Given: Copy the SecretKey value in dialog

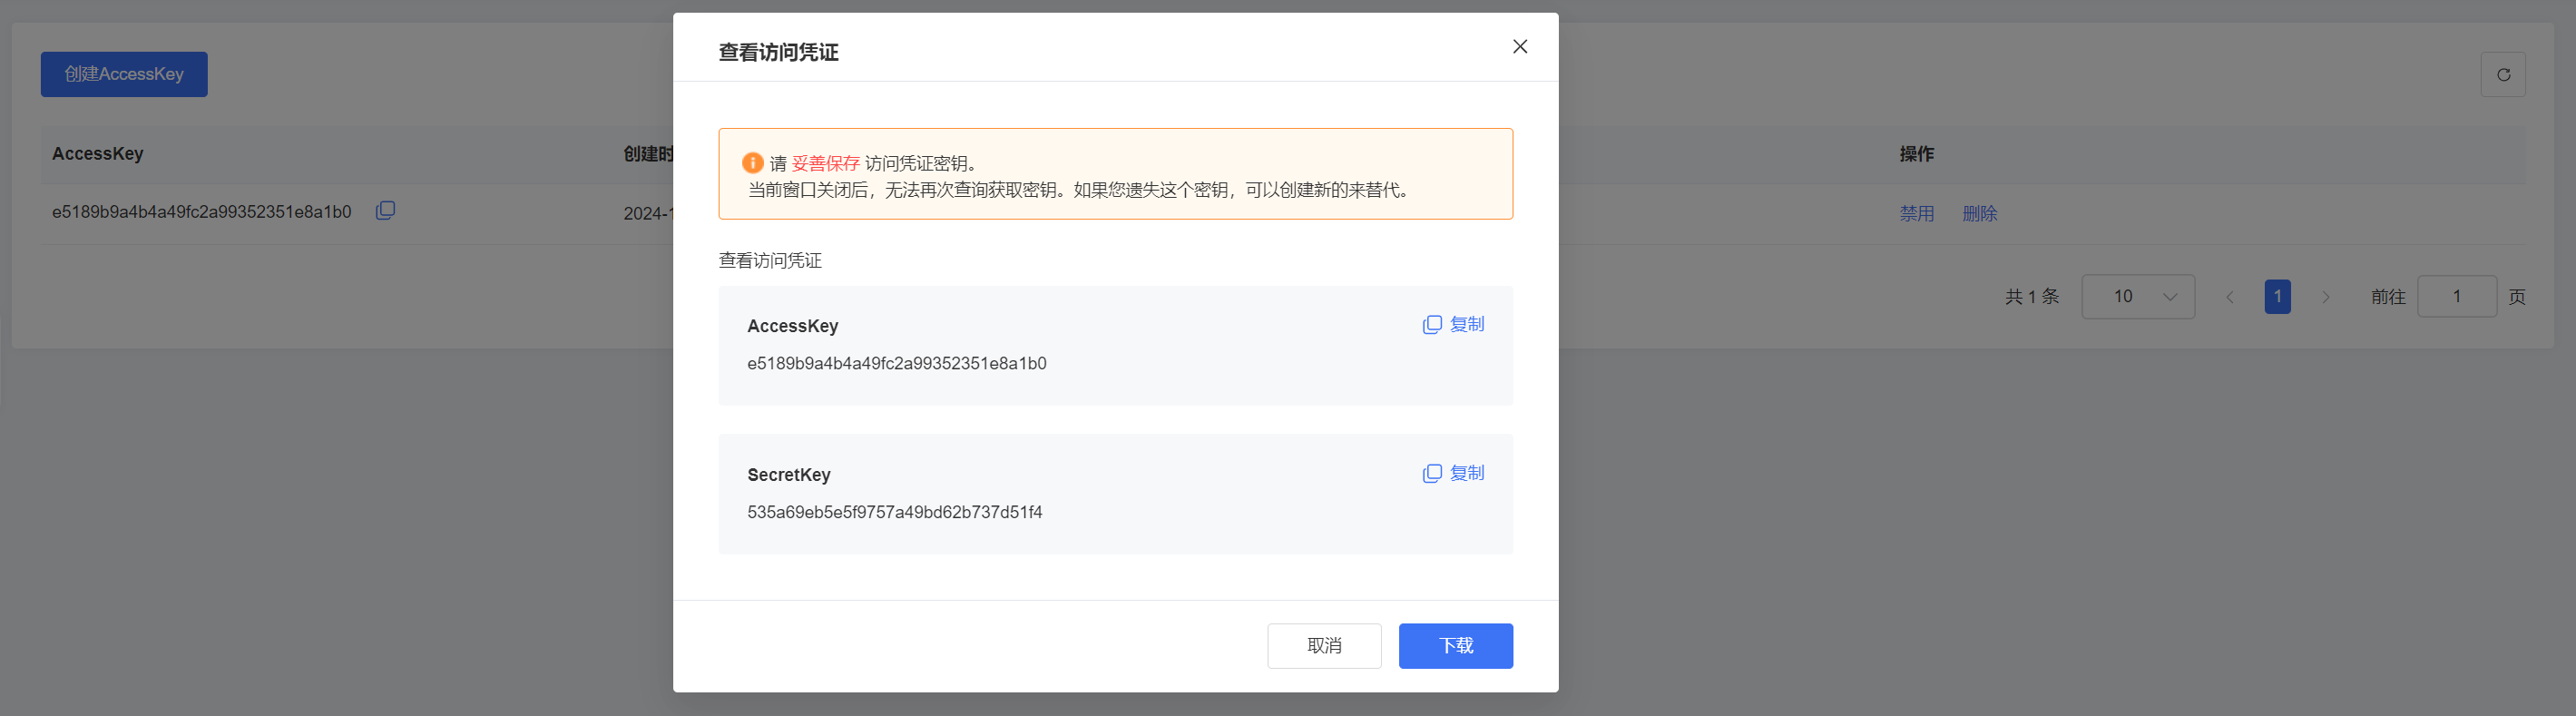Looking at the screenshot, I should 1453,474.
